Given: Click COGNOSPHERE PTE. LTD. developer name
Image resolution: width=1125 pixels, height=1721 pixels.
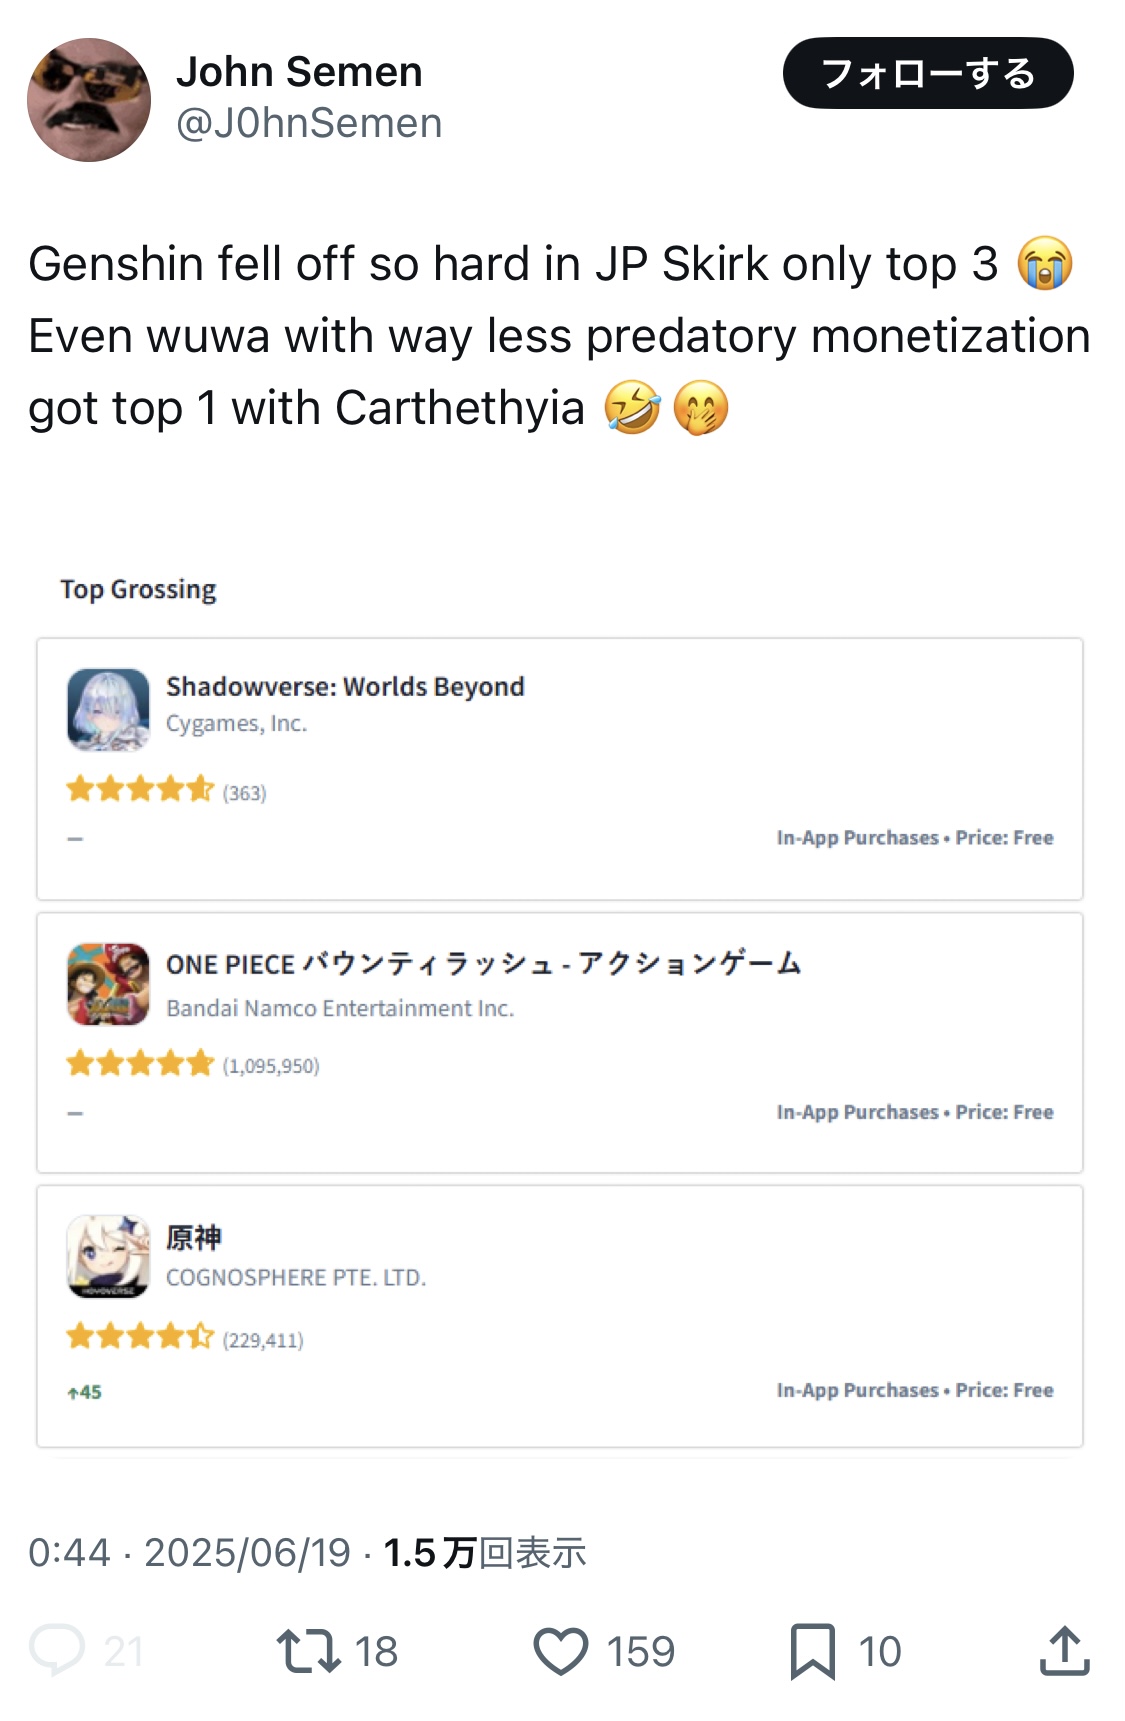Looking at the screenshot, I should click(x=296, y=1278).
